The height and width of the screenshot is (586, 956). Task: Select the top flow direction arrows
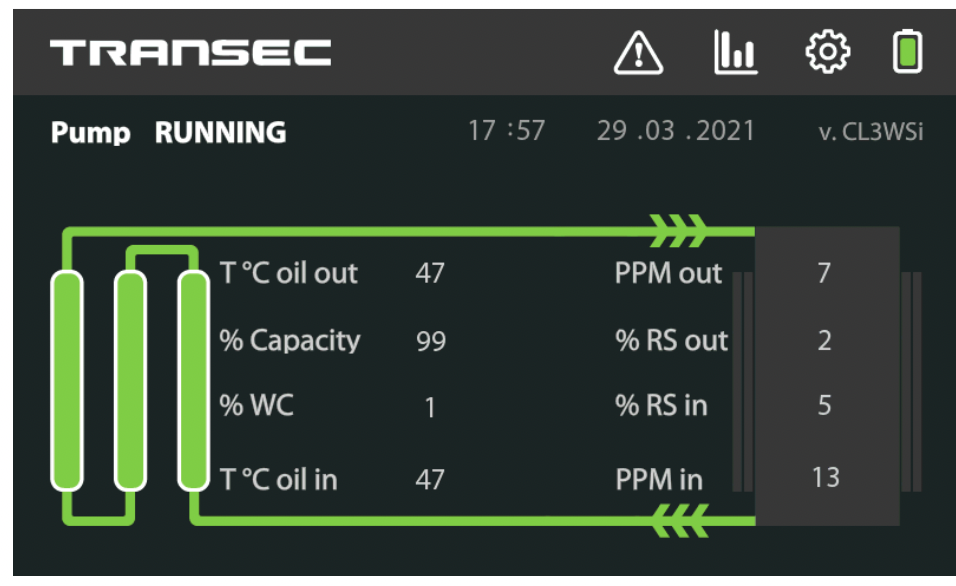tap(678, 230)
